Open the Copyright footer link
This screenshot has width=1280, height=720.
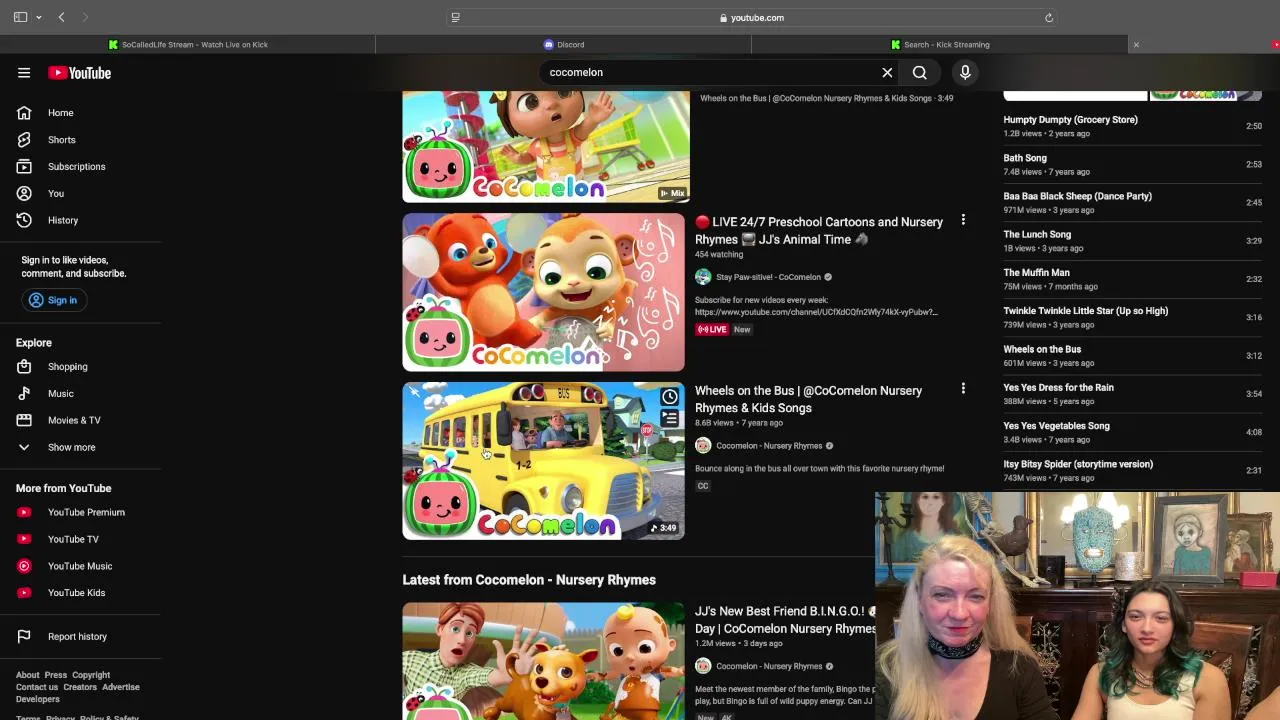[x=91, y=675]
